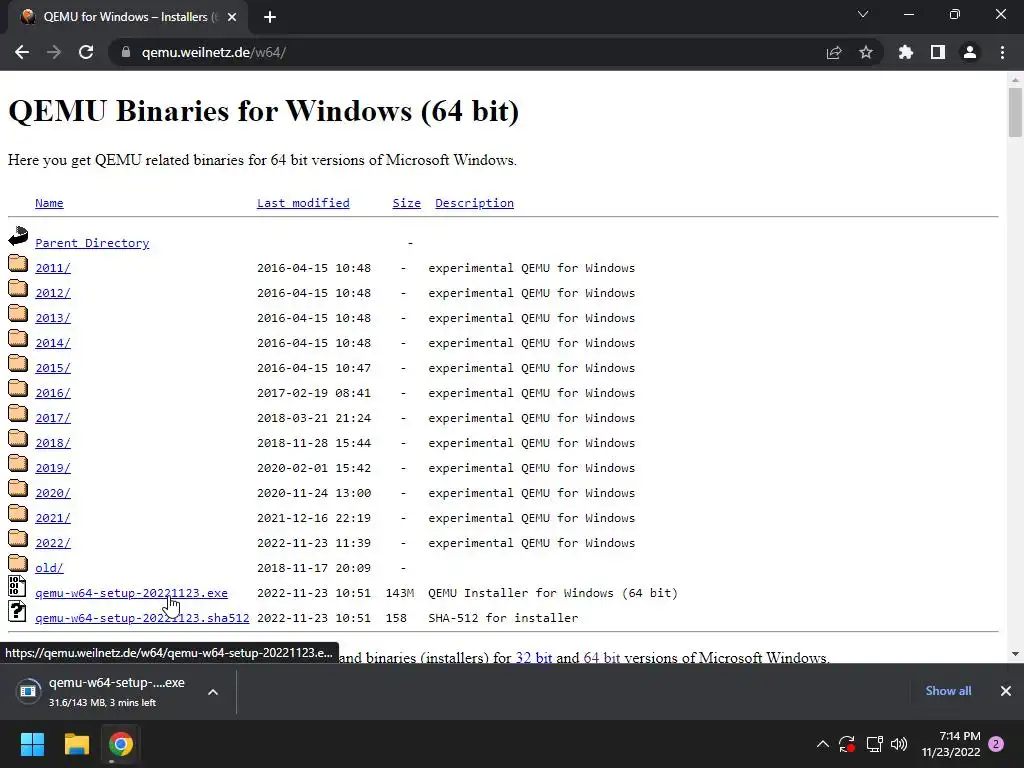Click folder icon beside old/
This screenshot has width=1024, height=768.
click(18, 563)
